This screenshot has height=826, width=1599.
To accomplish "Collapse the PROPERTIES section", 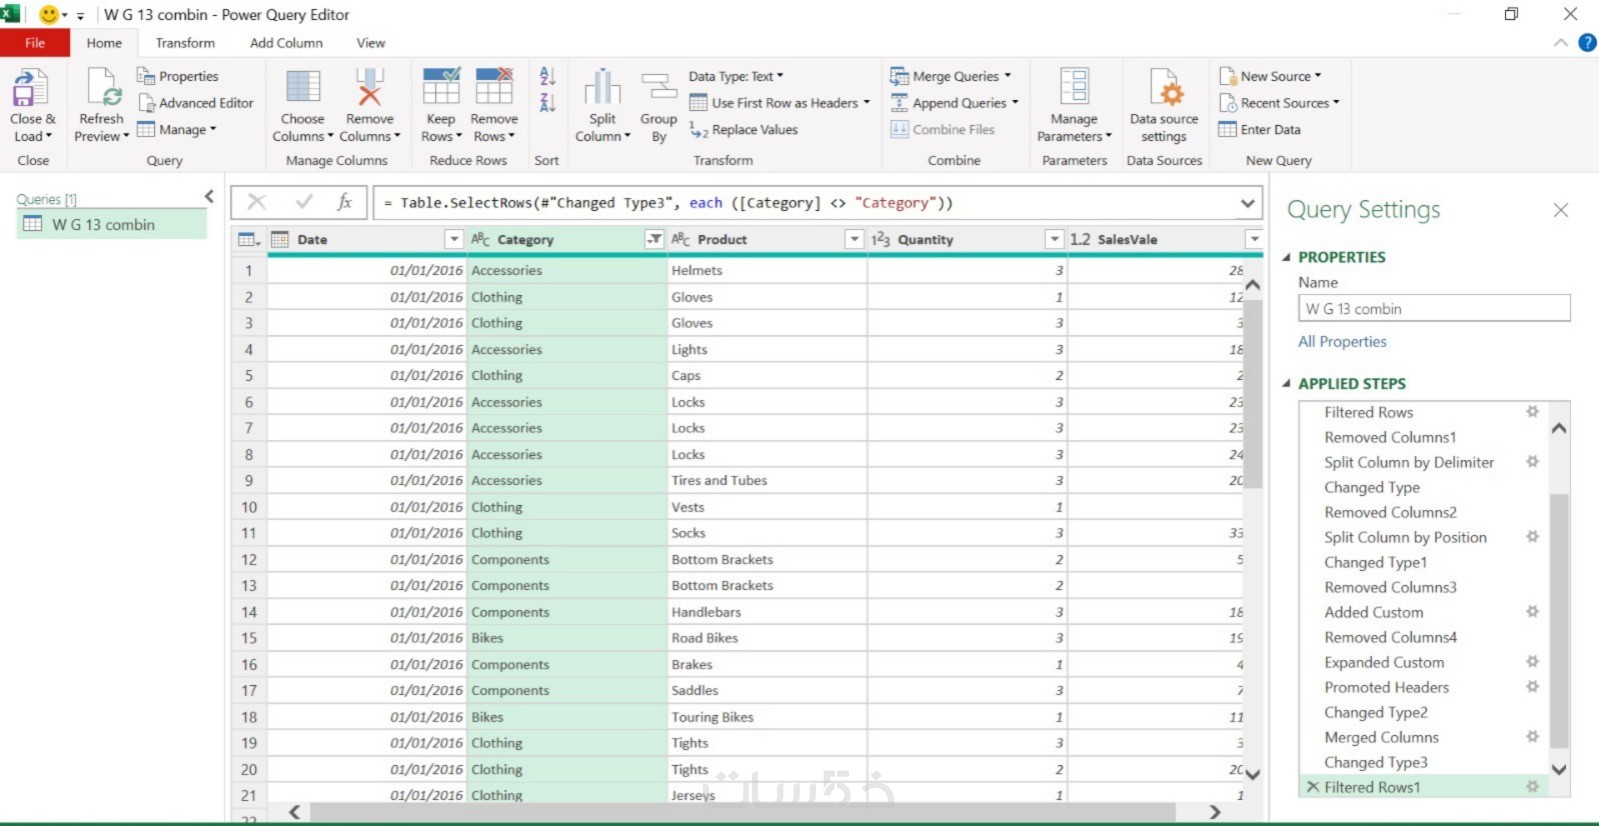I will (x=1287, y=257).
